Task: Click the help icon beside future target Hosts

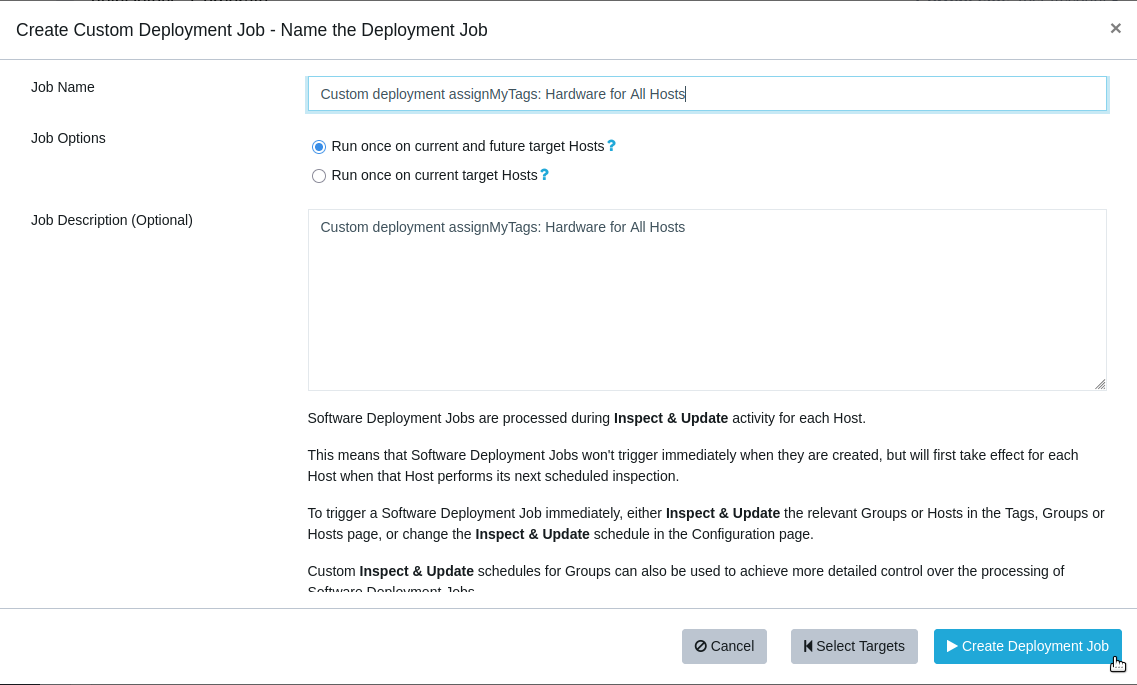Action: pyautogui.click(x=611, y=146)
